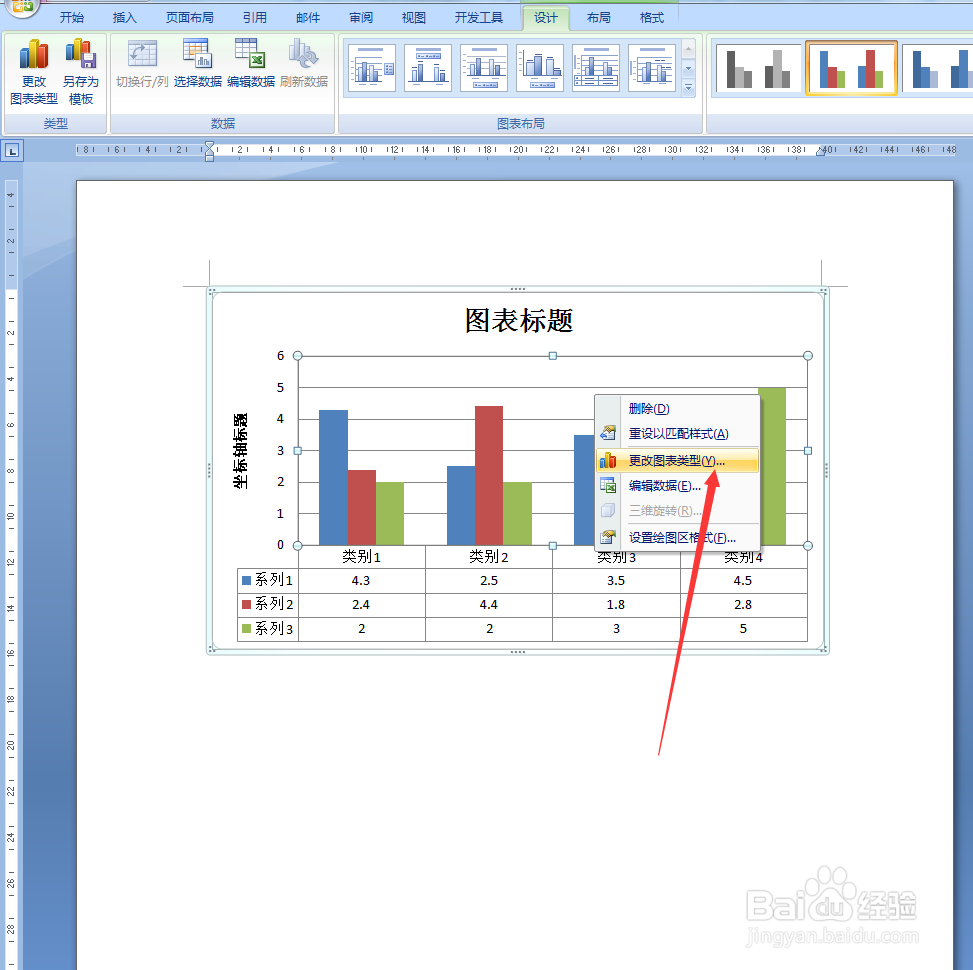Apply the blue monochrome chart style
Screen dimensions: 973x970
(x=938, y=68)
